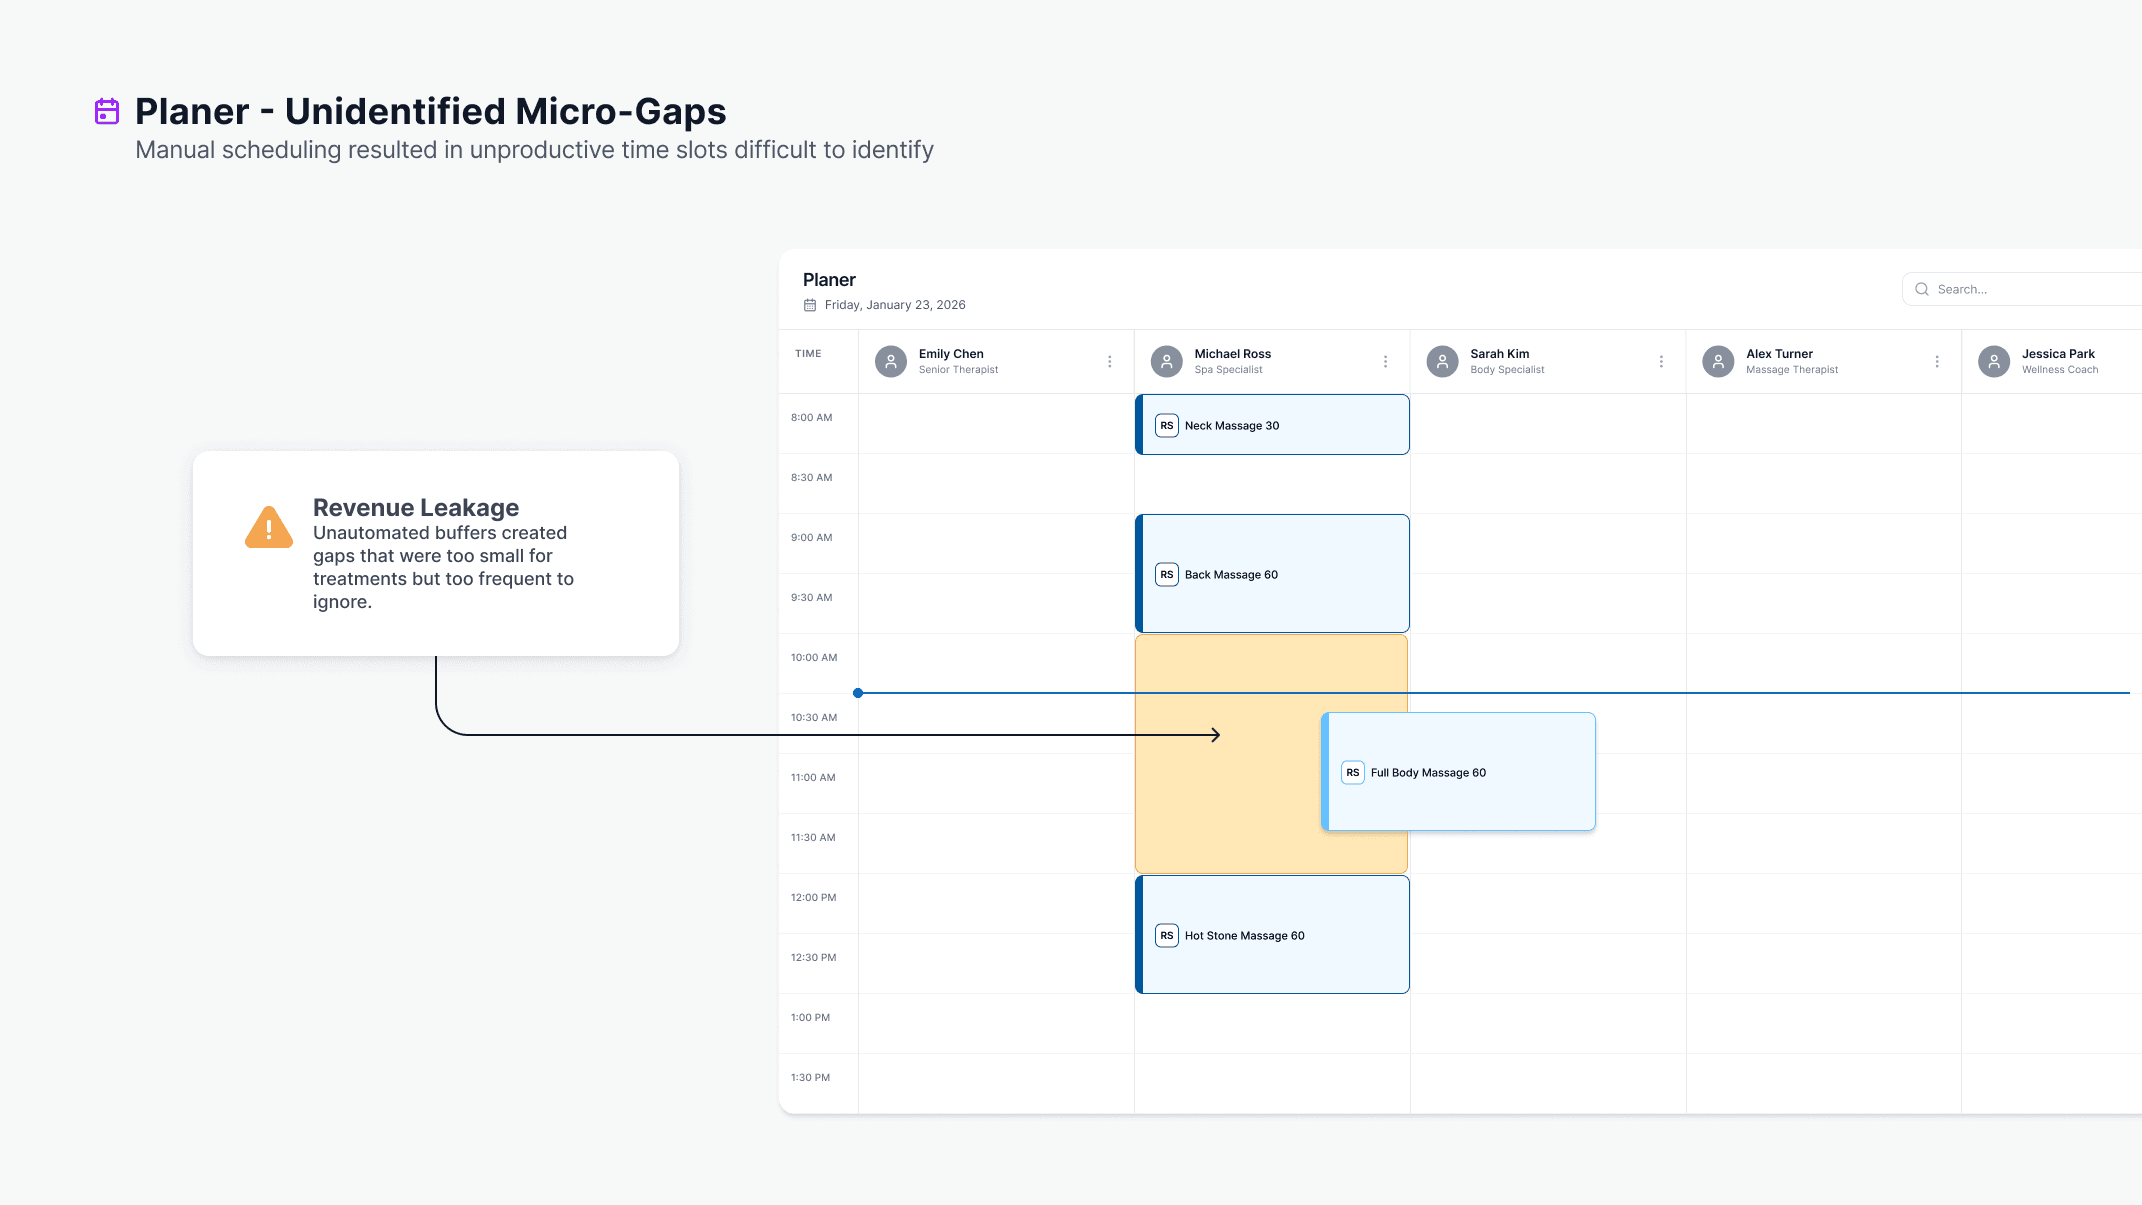2142x1205 pixels.
Task: Select the Neck Massage 30 appointment
Action: click(1272, 425)
